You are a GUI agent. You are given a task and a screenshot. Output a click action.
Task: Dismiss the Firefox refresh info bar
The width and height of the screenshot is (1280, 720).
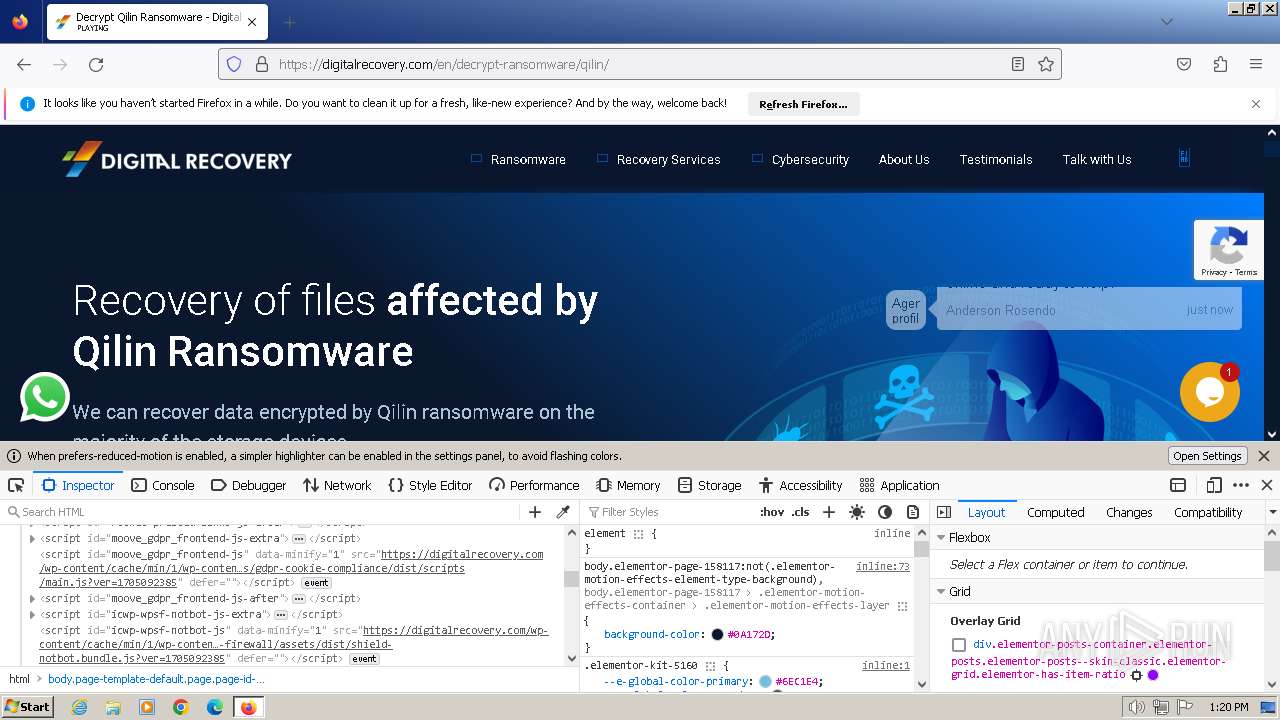click(x=1256, y=104)
